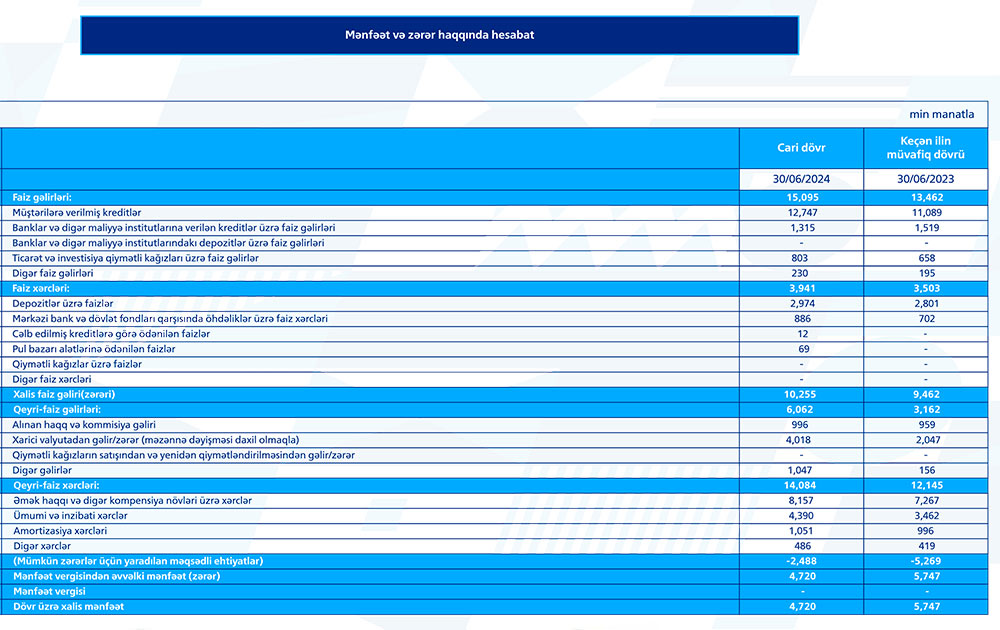Click the 'Amortizasiya xərcləri' row label

pos(60,530)
